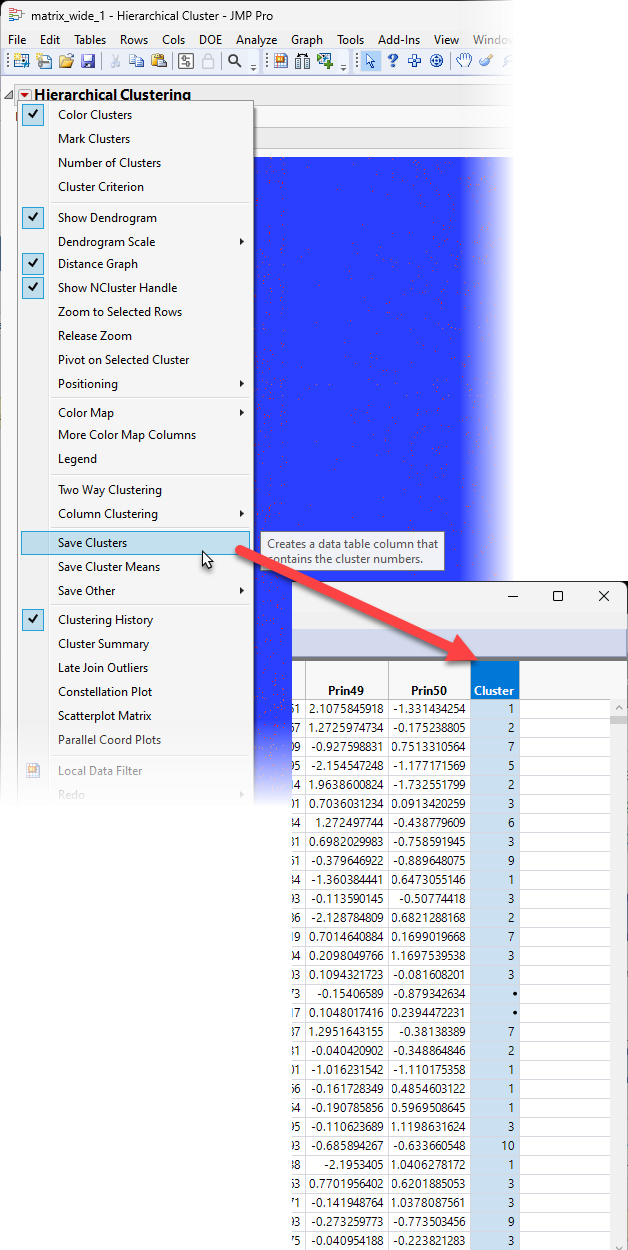Click the Graph Builder add toolbar icon

coord(325,61)
